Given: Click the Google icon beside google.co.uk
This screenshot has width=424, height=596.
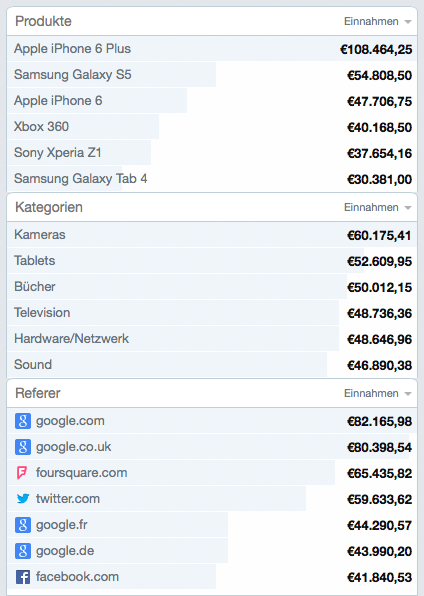Looking at the screenshot, I should tap(23, 447).
